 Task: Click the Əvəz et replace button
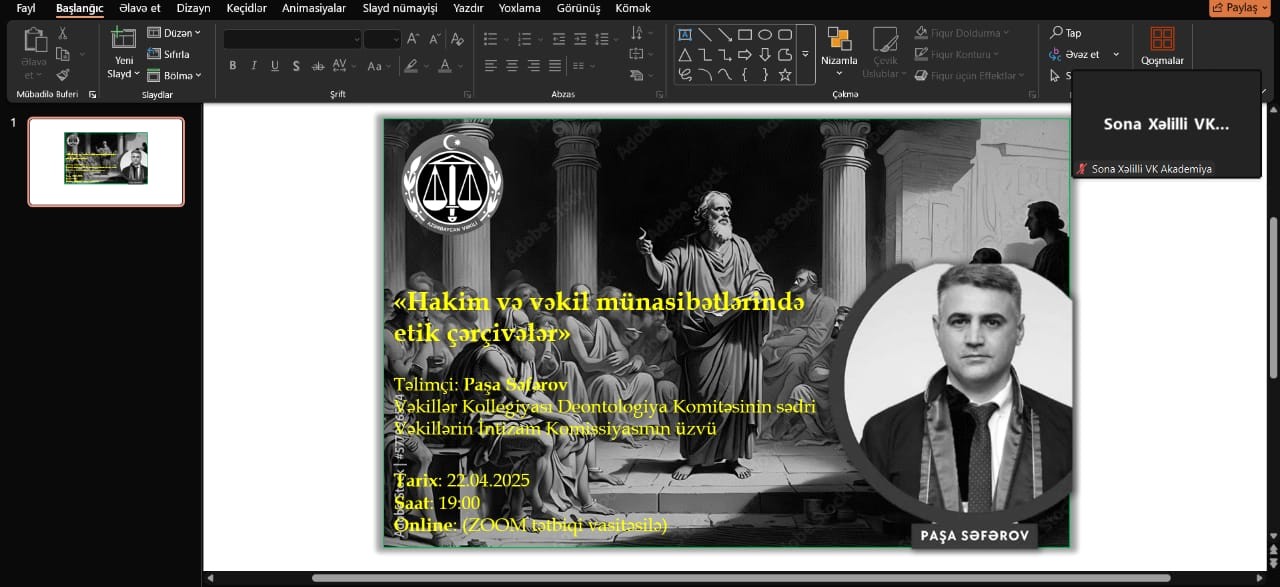click(1075, 55)
